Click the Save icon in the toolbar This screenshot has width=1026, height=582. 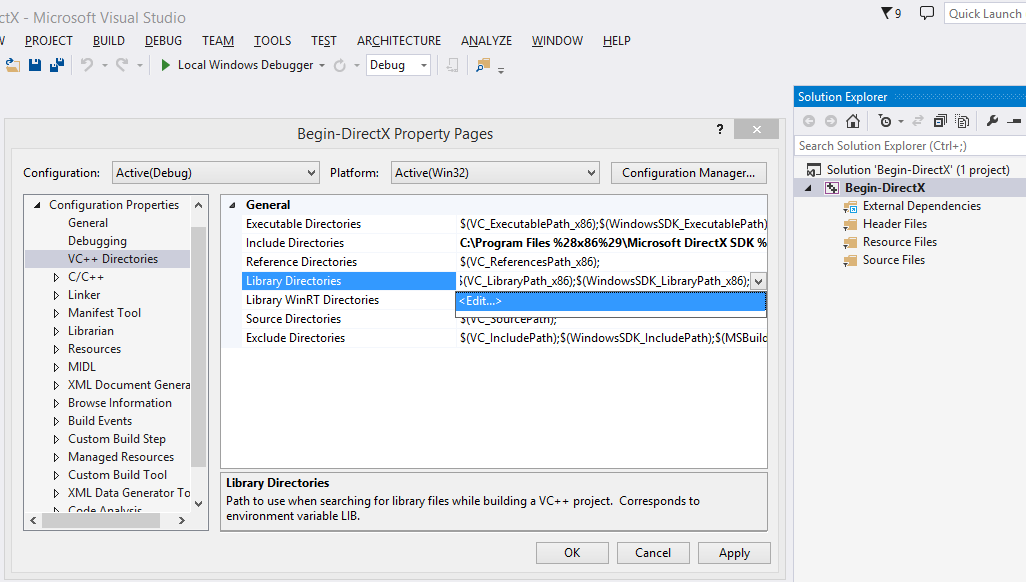(x=35, y=65)
